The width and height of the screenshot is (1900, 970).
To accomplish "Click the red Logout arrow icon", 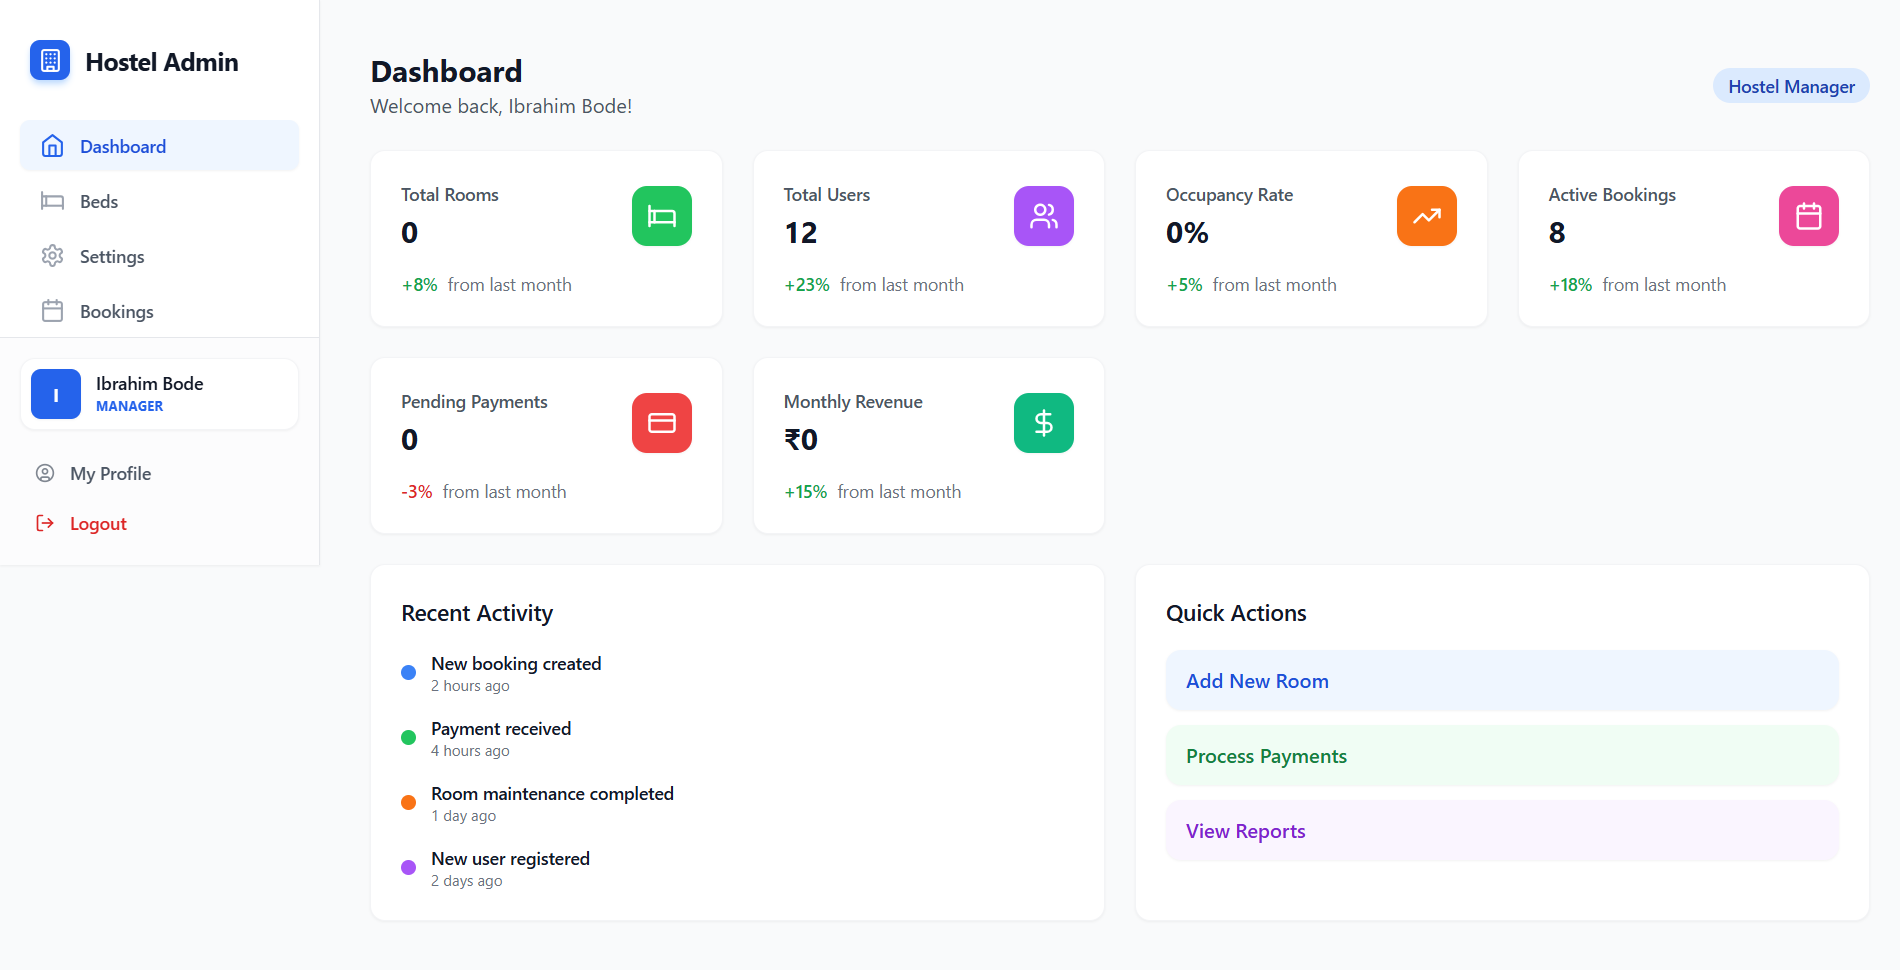I will 45,523.
